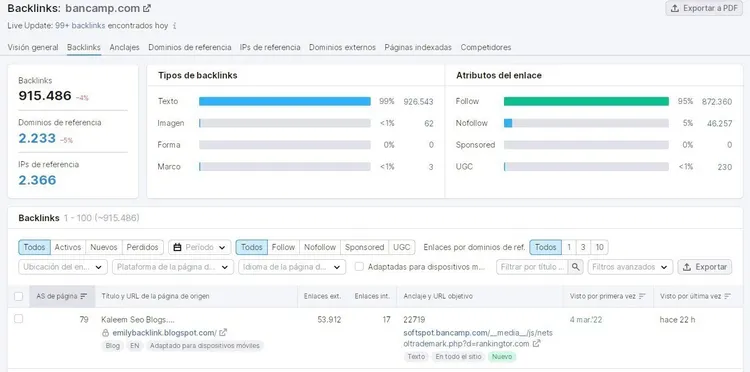Click the calendar icon in Período filter
750x372 pixels.
(x=177, y=247)
